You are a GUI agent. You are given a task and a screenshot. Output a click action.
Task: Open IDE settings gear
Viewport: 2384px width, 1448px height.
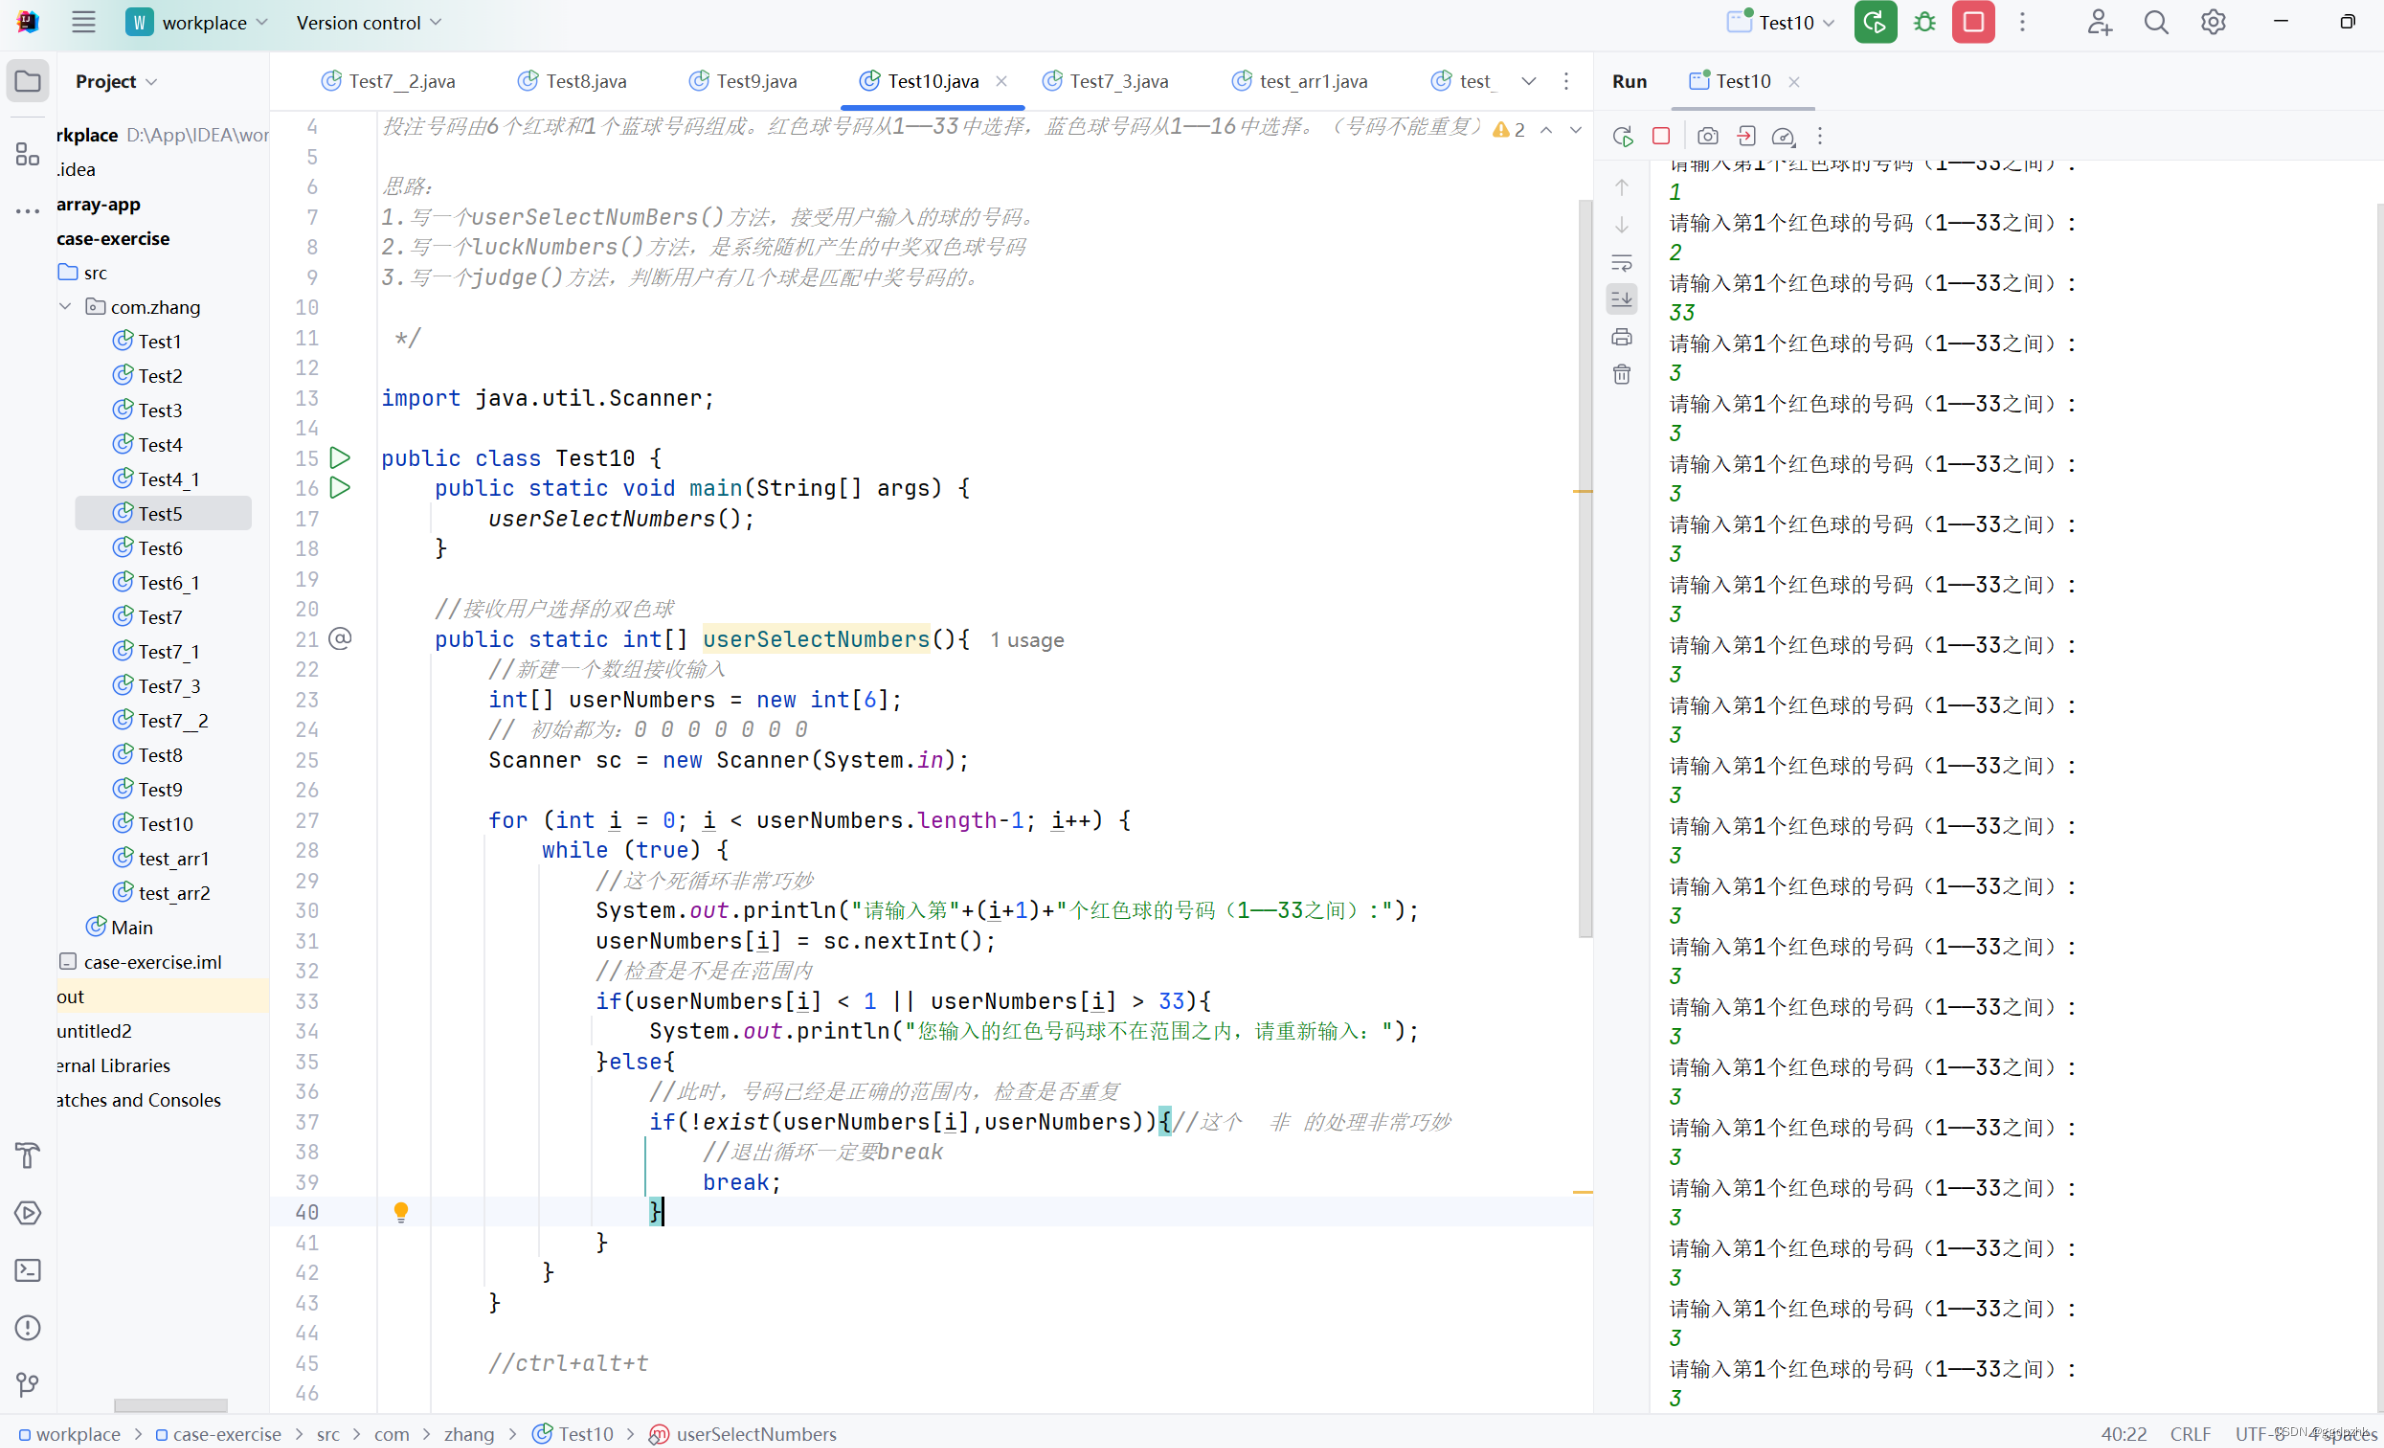[2213, 22]
